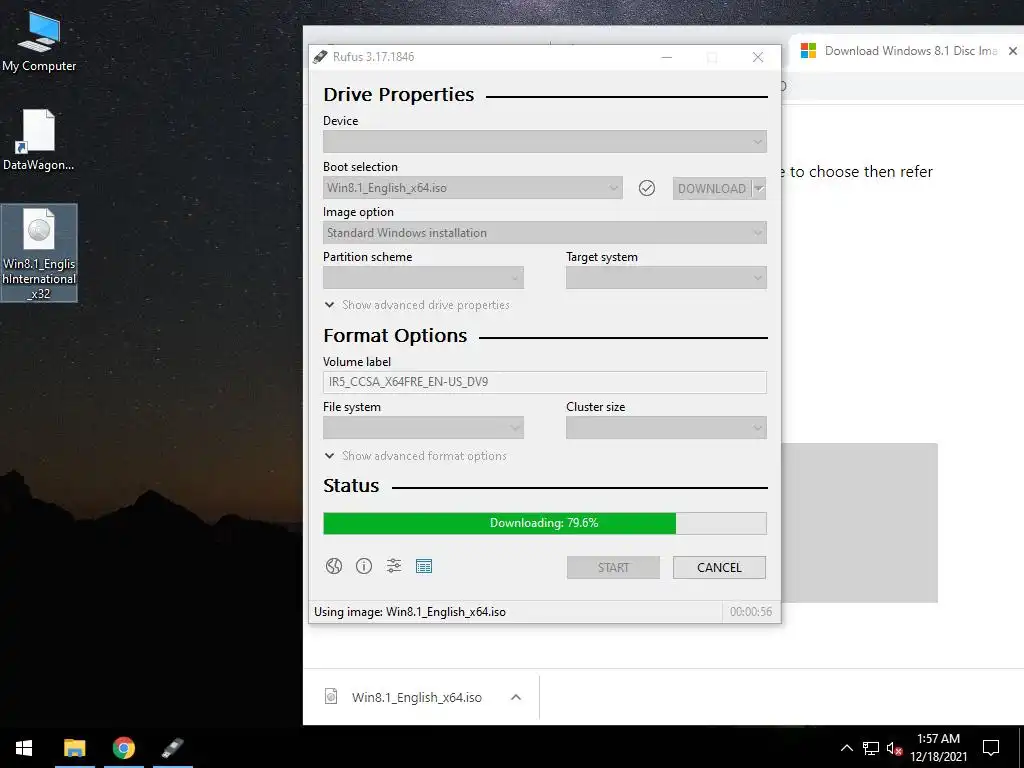Open network status tray icon

coord(871,748)
